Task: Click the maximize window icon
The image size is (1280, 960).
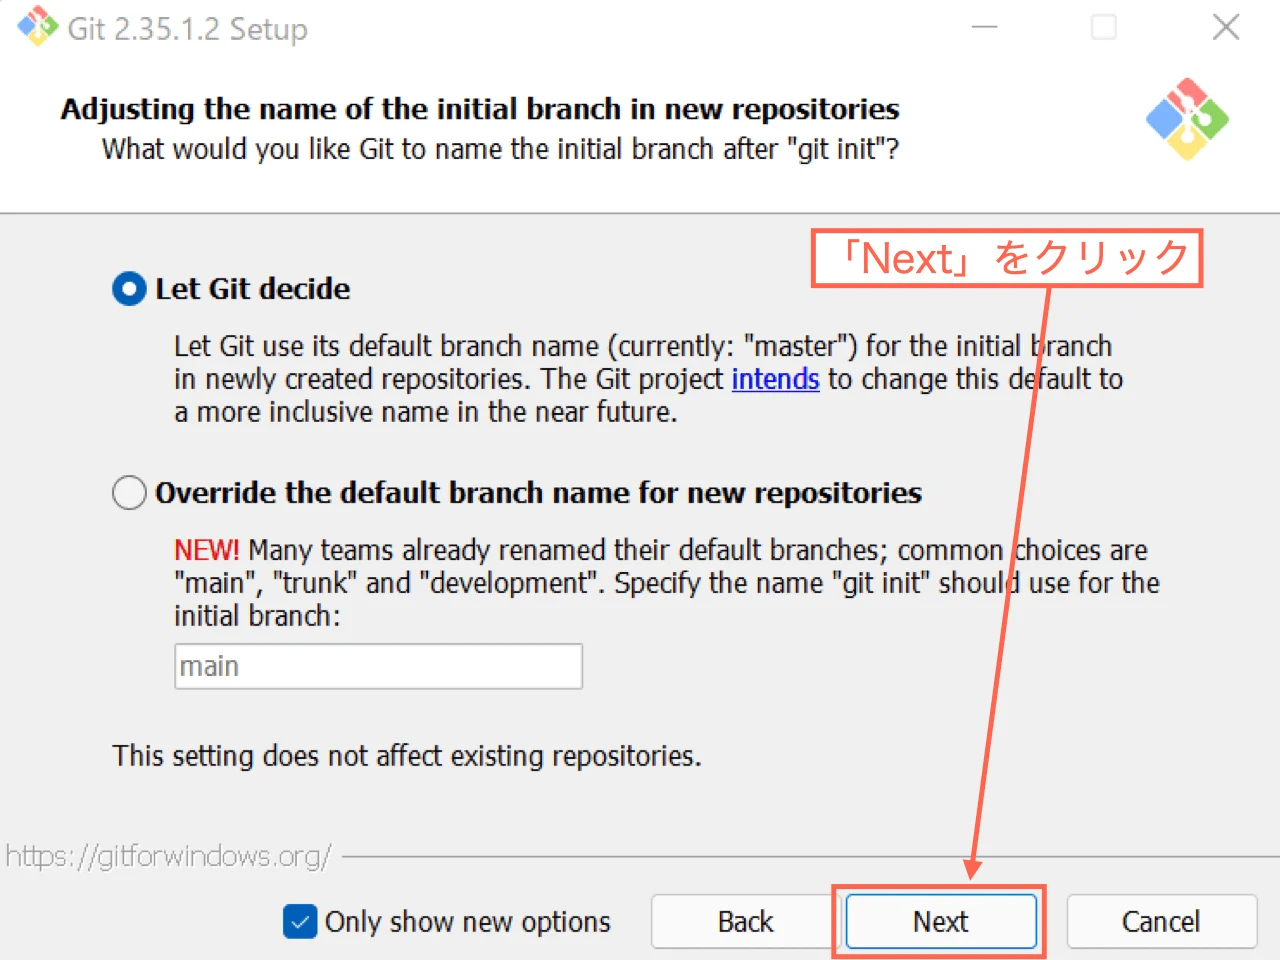Action: [1104, 27]
